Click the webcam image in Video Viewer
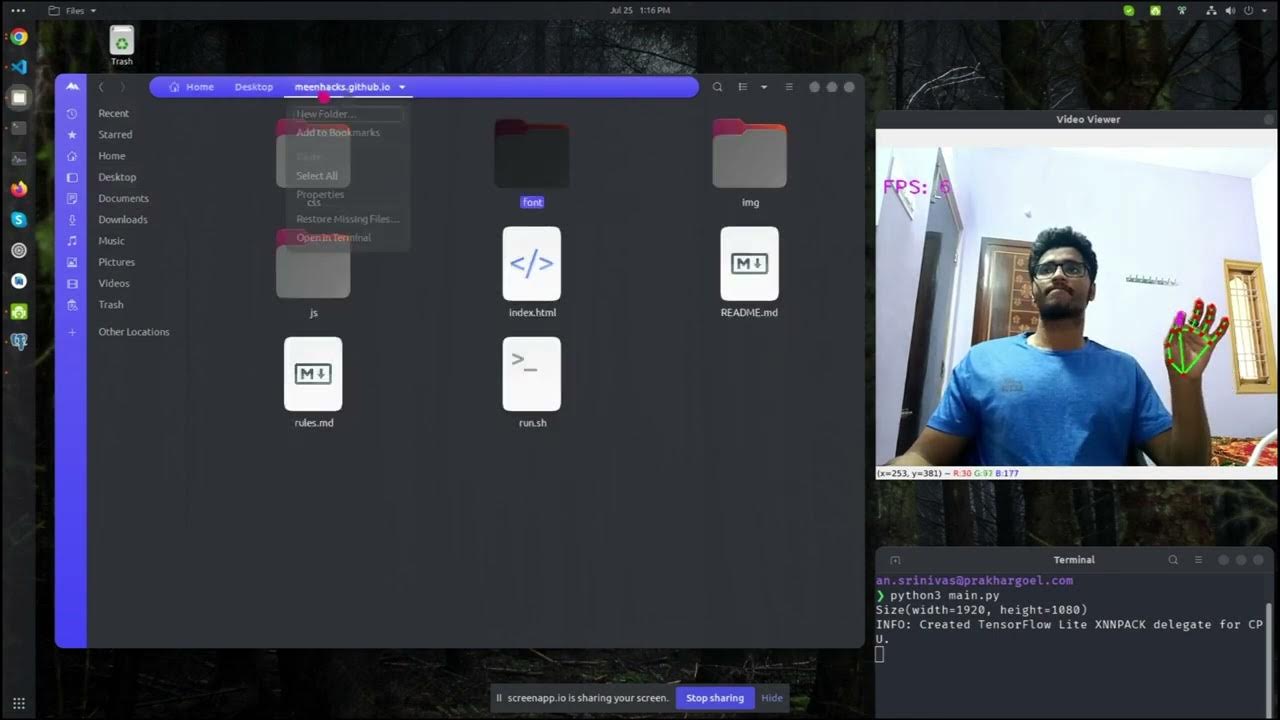 [1076, 307]
